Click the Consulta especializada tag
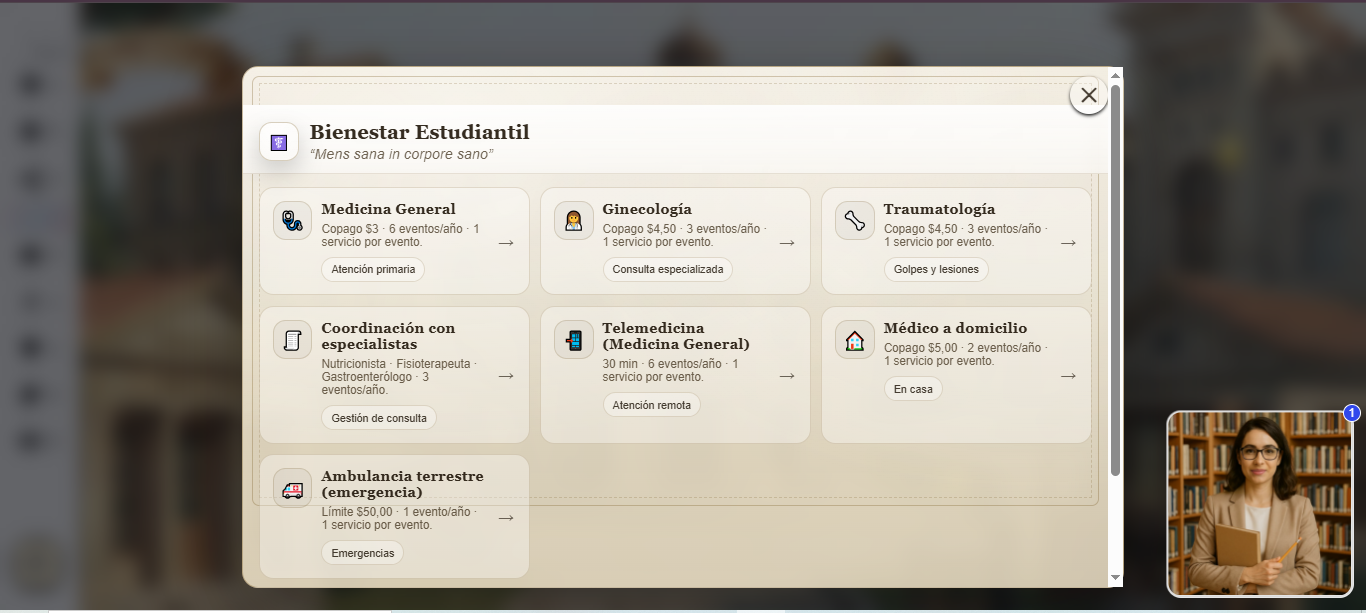This screenshot has width=1366, height=613. 667,270
